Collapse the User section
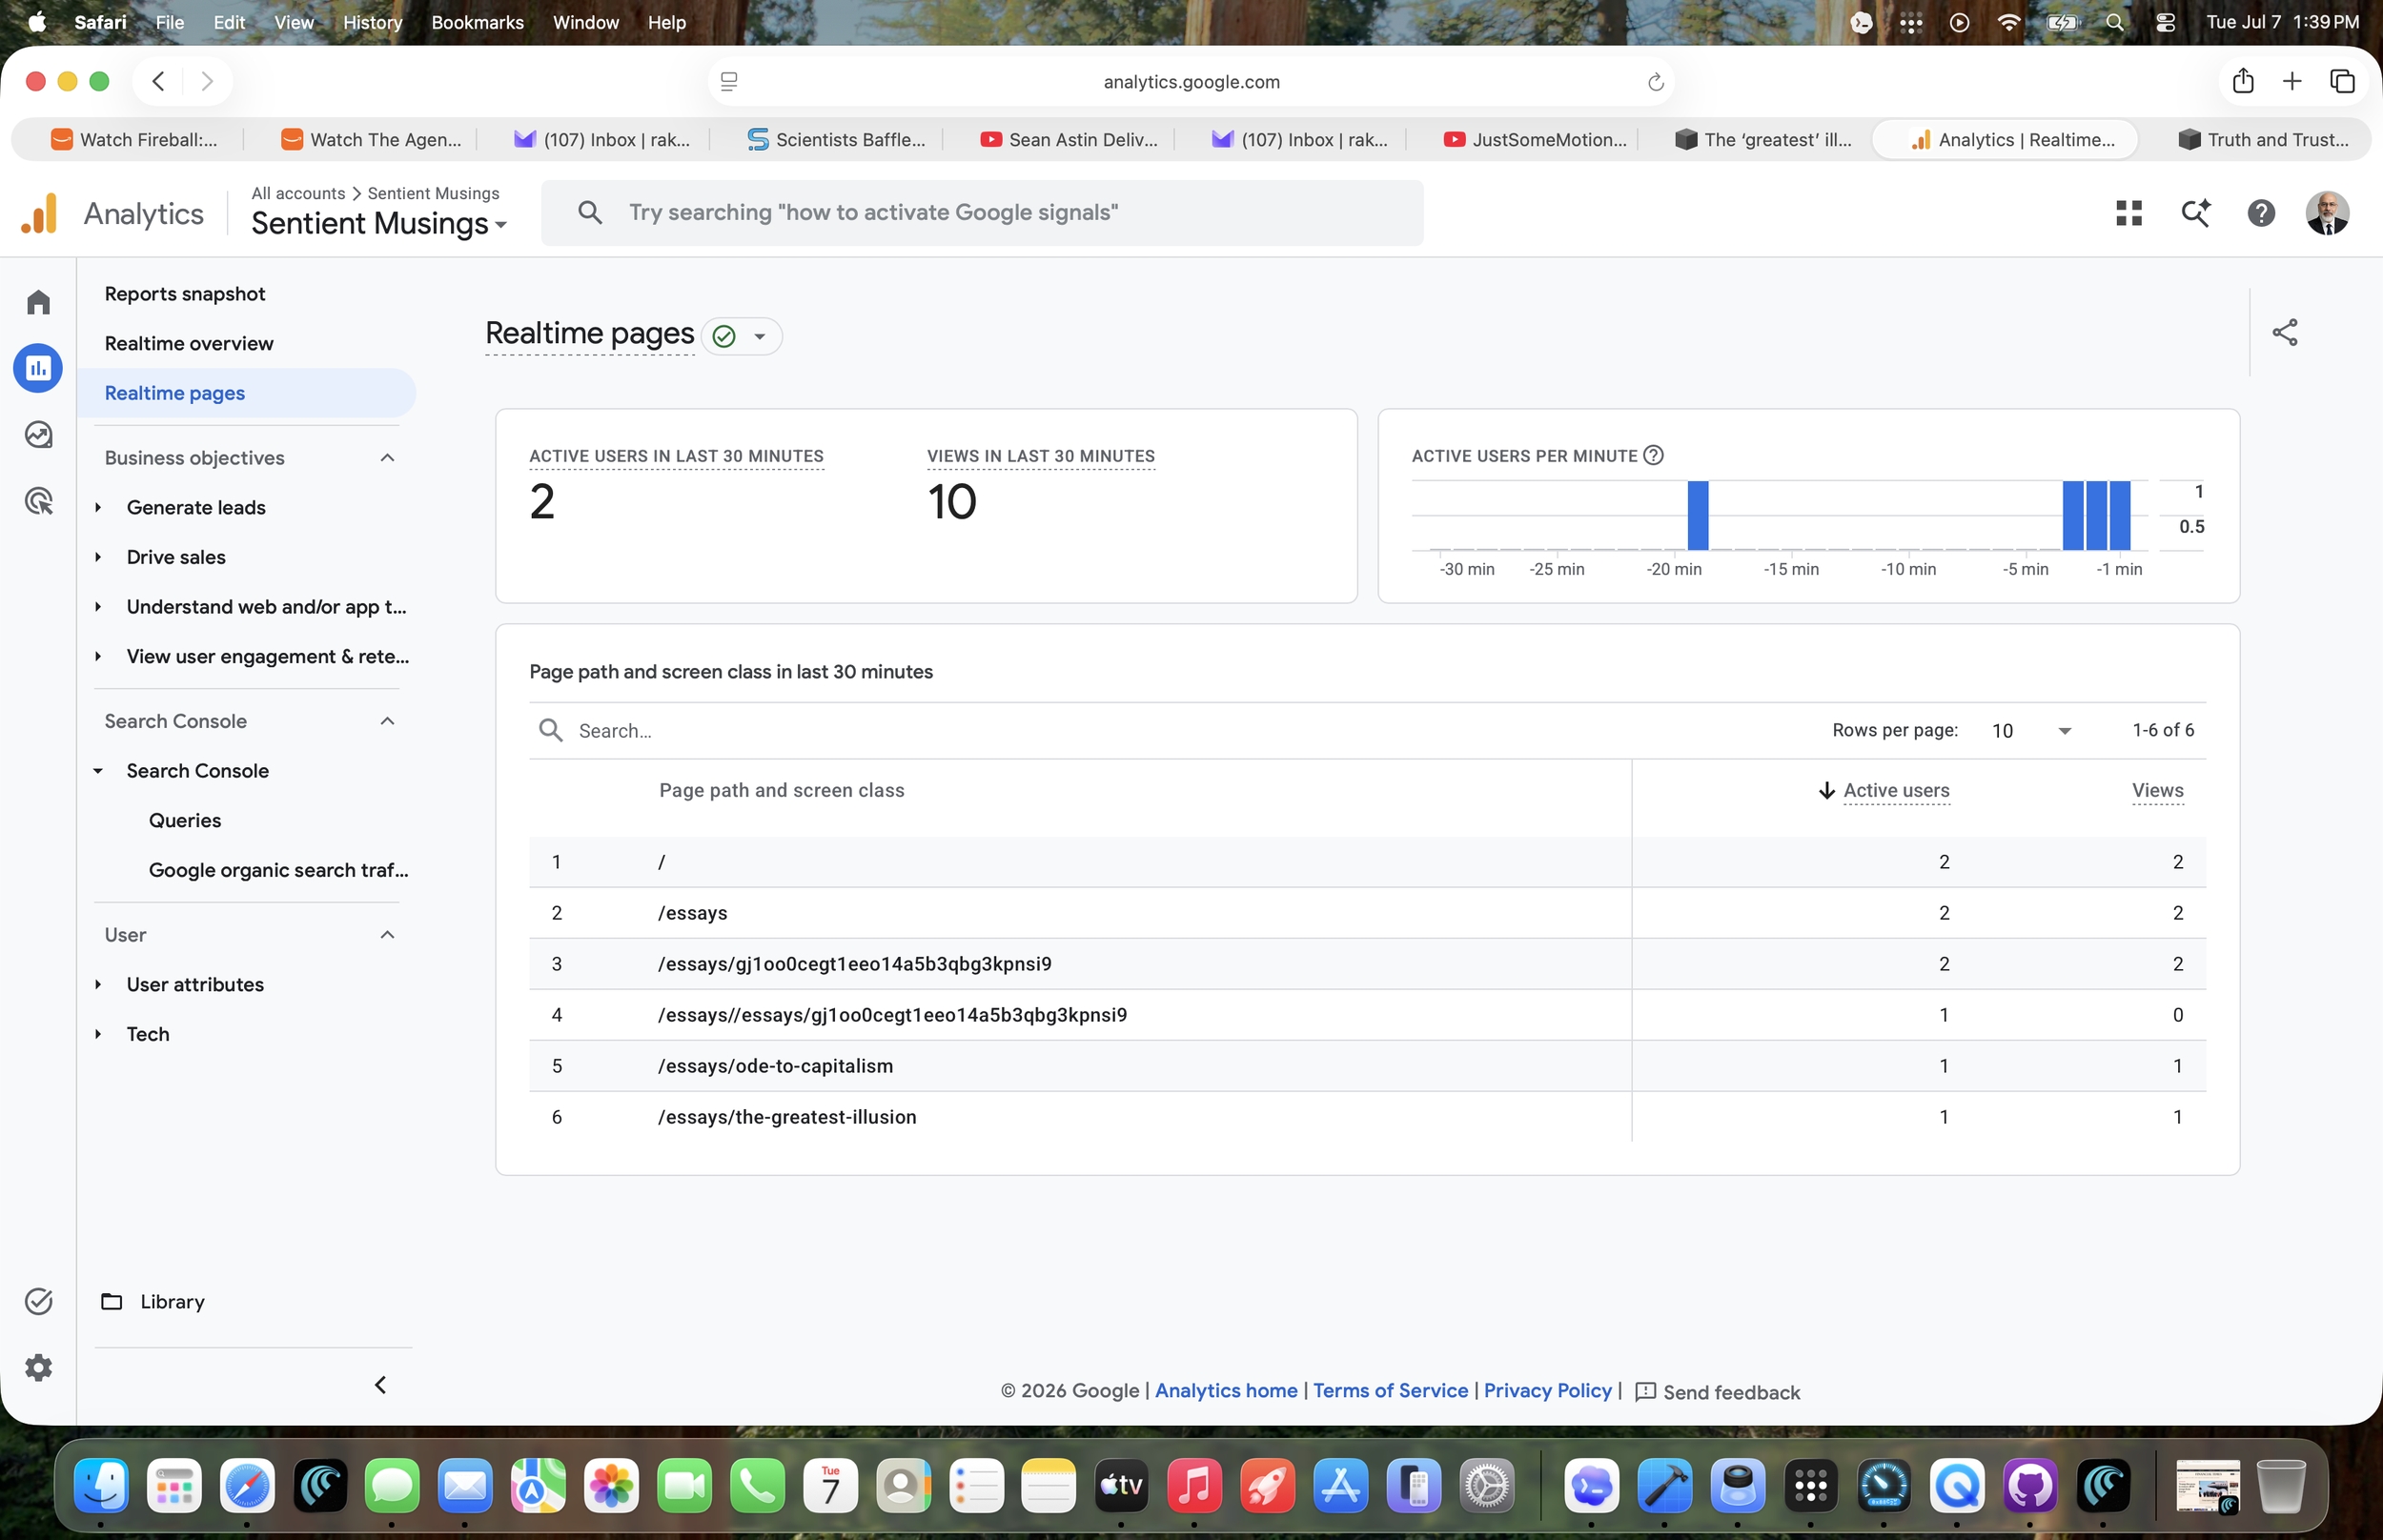Viewport: 2383px width, 1540px height. (x=388, y=935)
